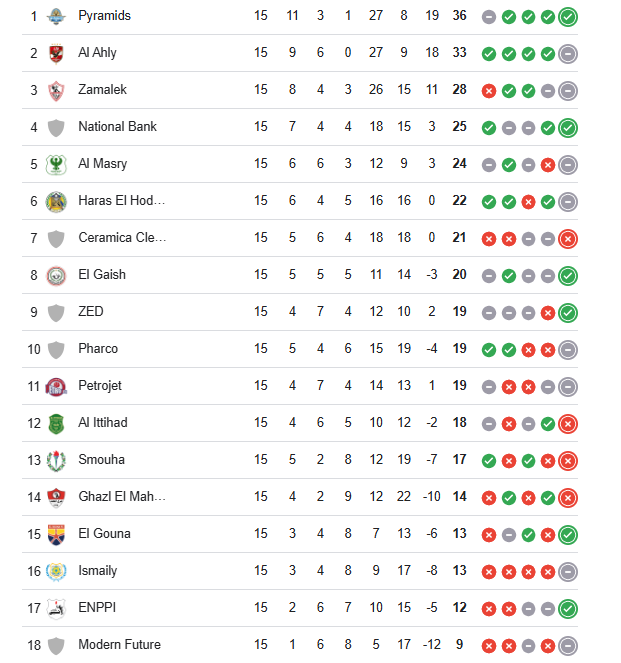Open the ZED team link

tap(91, 312)
